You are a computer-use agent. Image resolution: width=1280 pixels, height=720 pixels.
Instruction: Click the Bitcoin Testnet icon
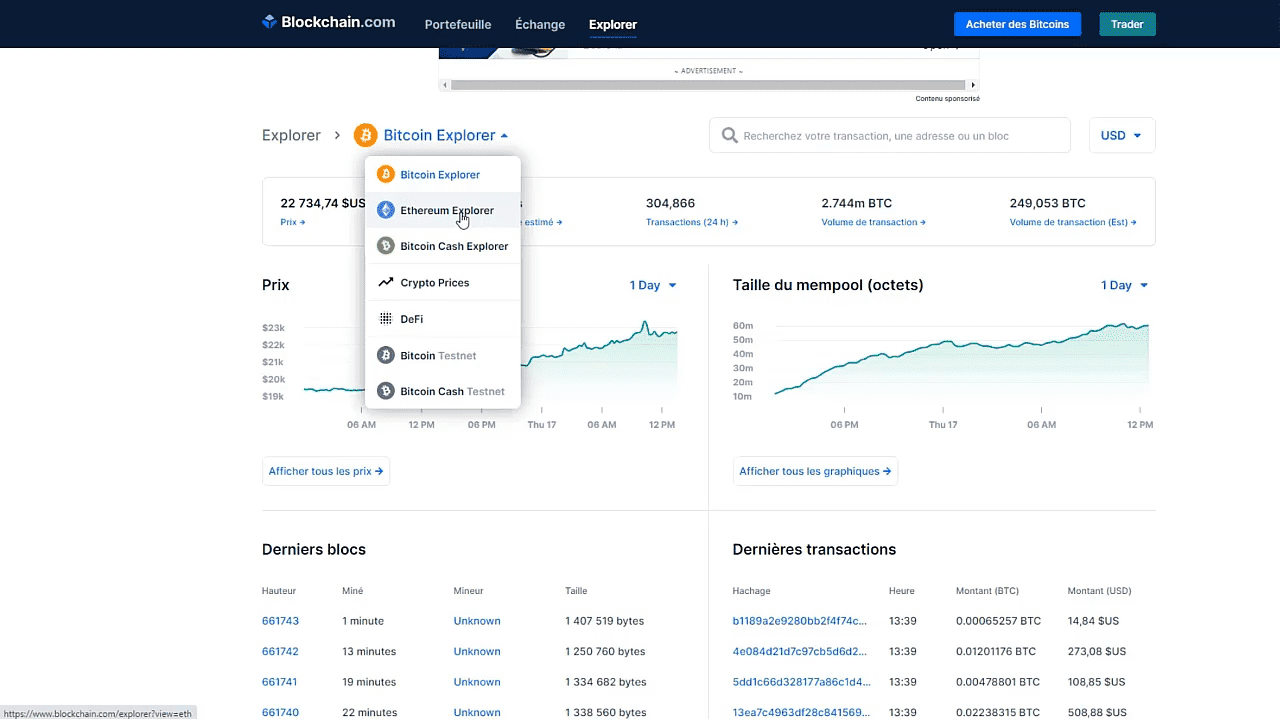point(386,355)
